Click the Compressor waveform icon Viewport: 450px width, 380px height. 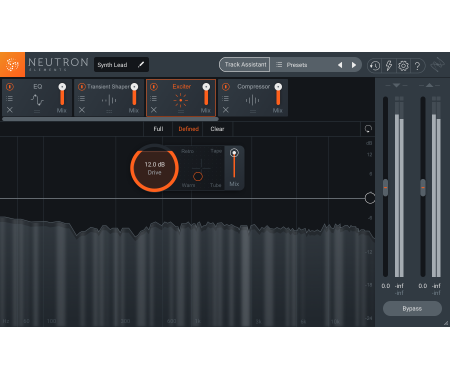tap(252, 100)
